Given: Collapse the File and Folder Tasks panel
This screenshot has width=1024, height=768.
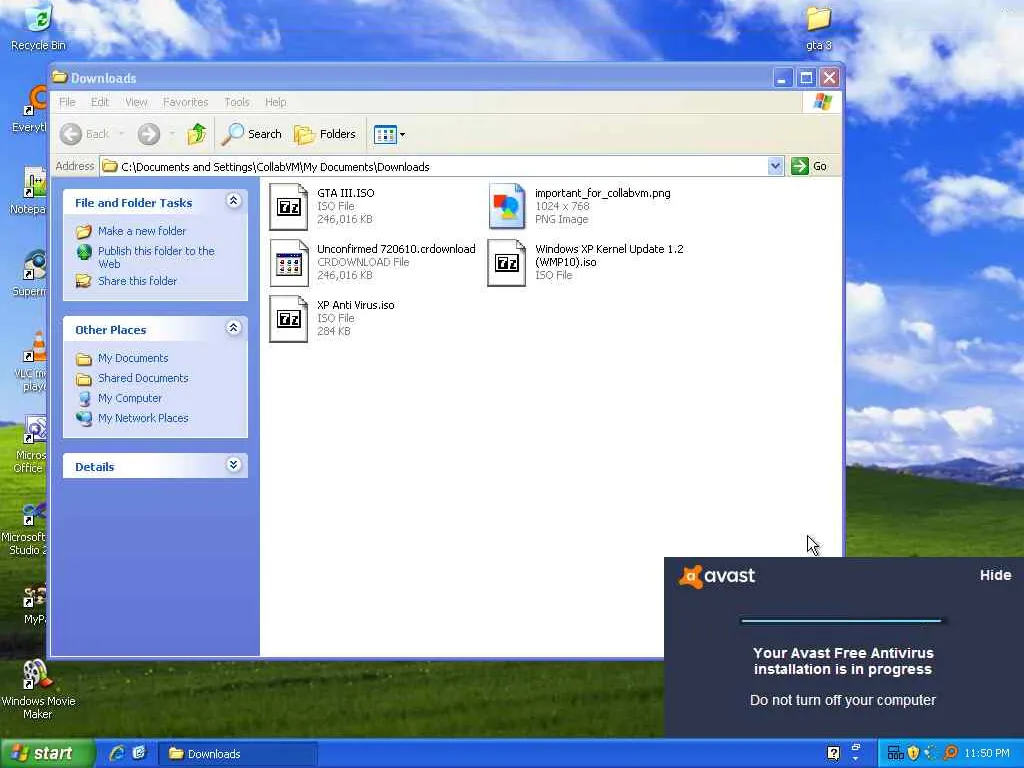Looking at the screenshot, I should tap(233, 200).
